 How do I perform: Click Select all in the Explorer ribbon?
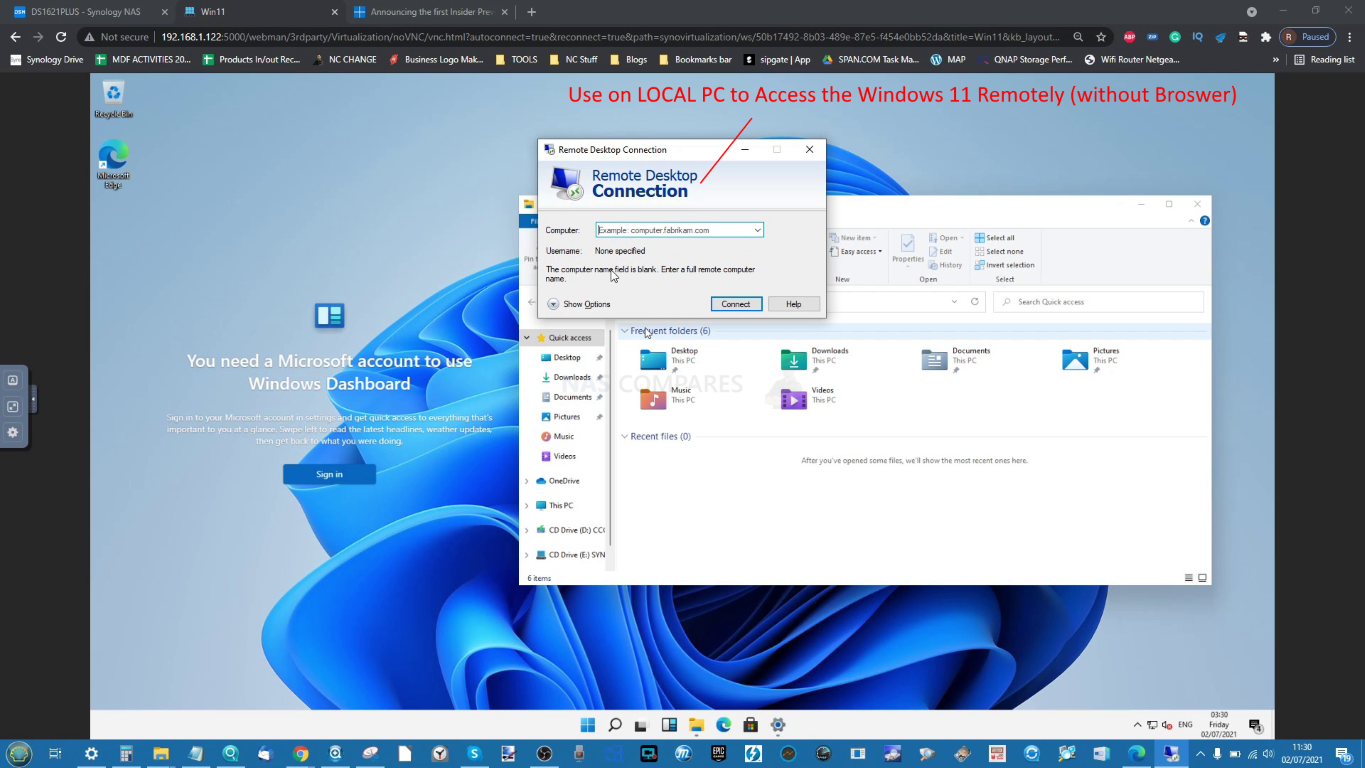point(995,238)
